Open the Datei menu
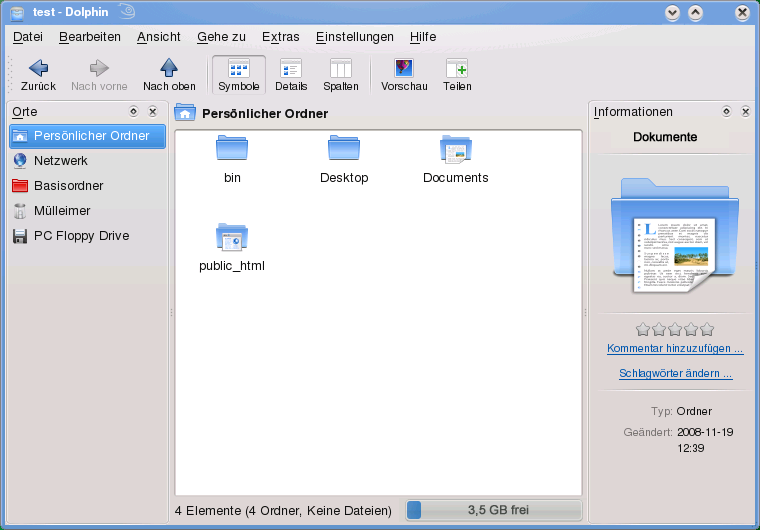 point(28,37)
